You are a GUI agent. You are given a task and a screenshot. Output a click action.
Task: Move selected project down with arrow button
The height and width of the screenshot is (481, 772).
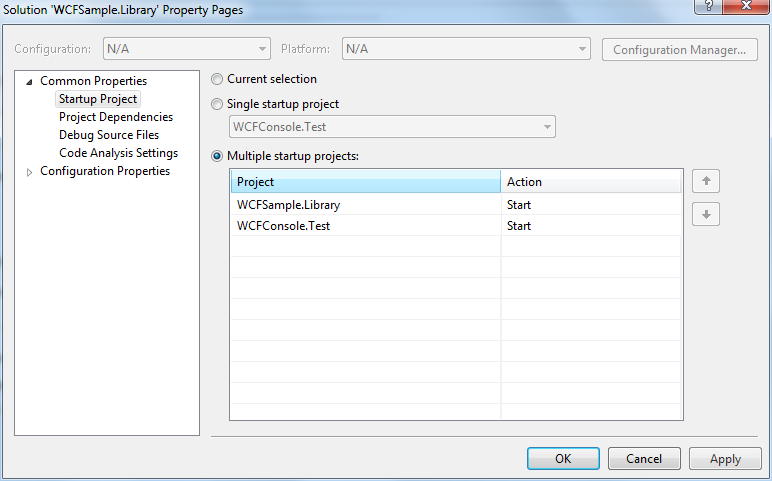[706, 214]
